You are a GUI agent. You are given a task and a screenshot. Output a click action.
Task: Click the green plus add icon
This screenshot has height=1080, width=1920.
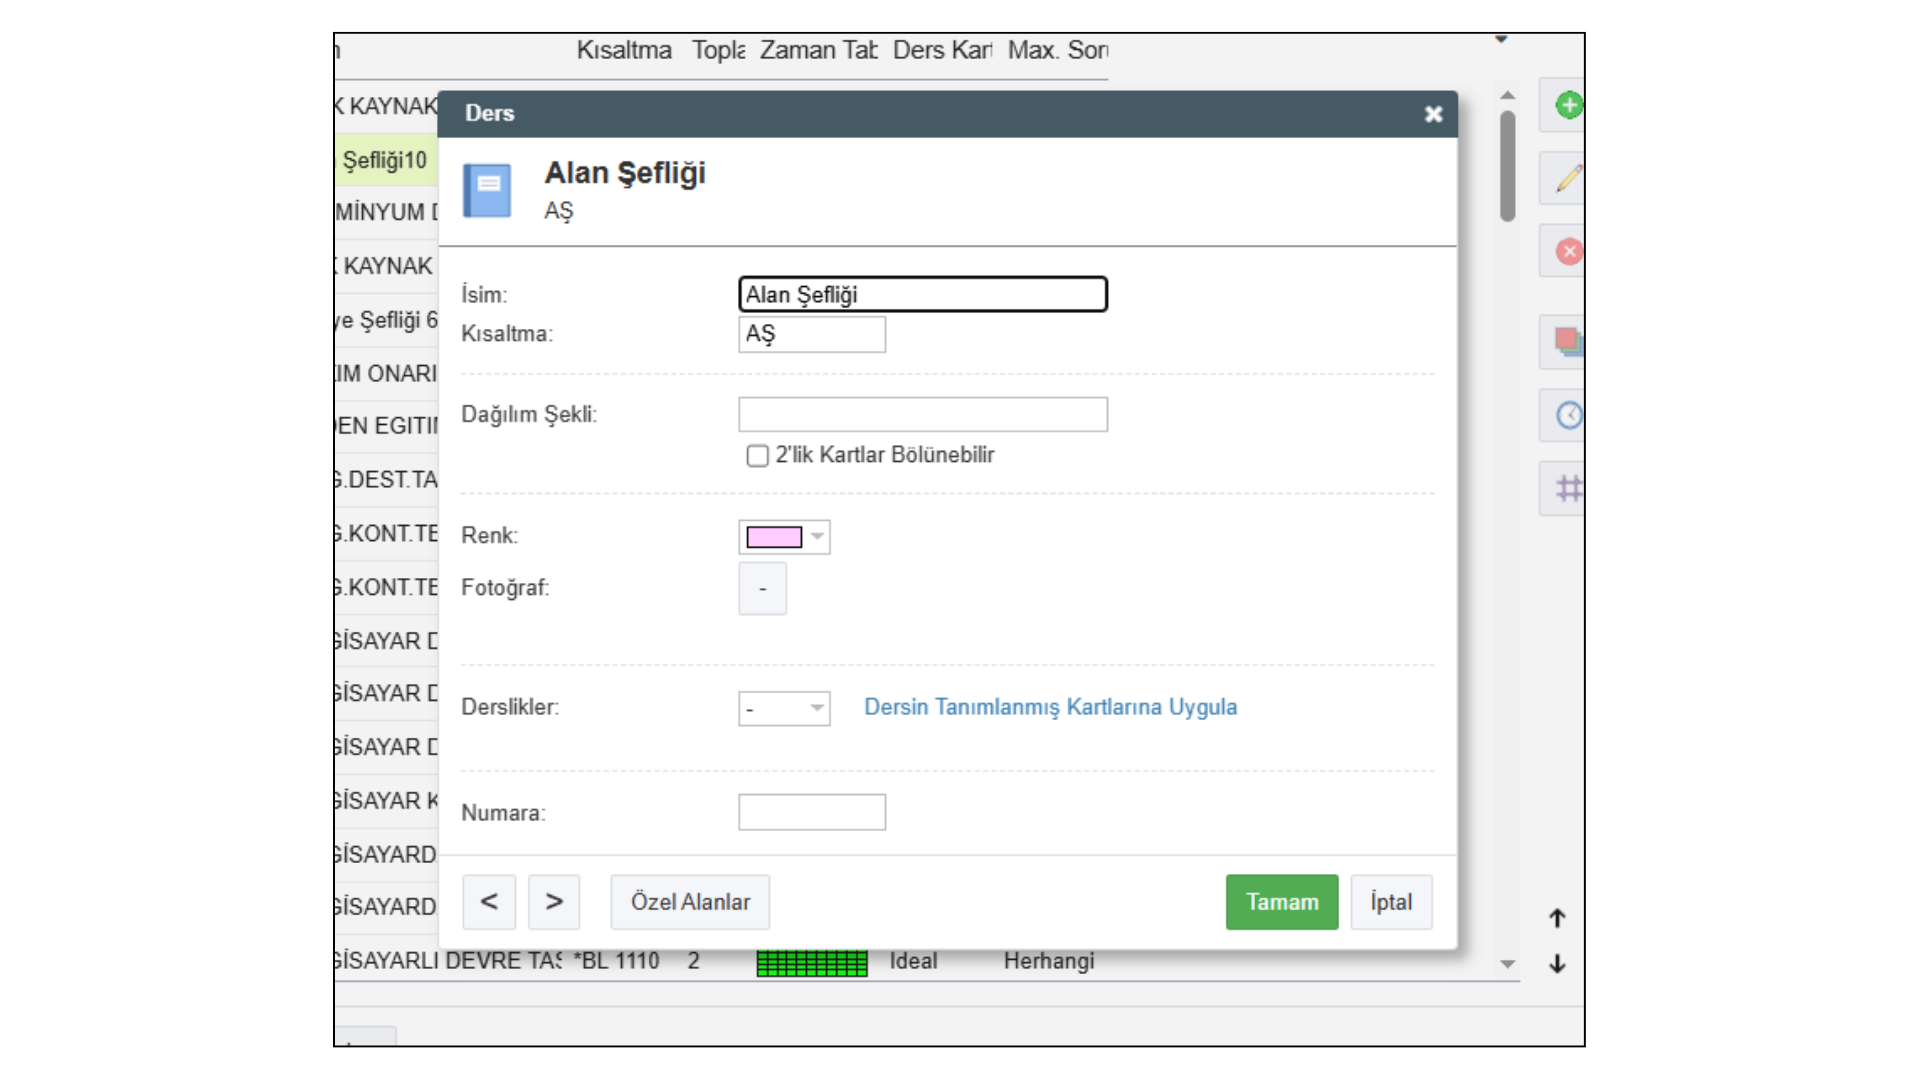[x=1568, y=105]
